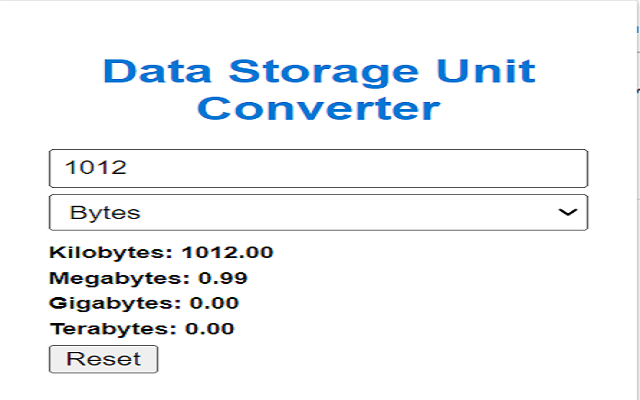Click the Gigabytes result line
This screenshot has height=400, width=640.
point(144,303)
